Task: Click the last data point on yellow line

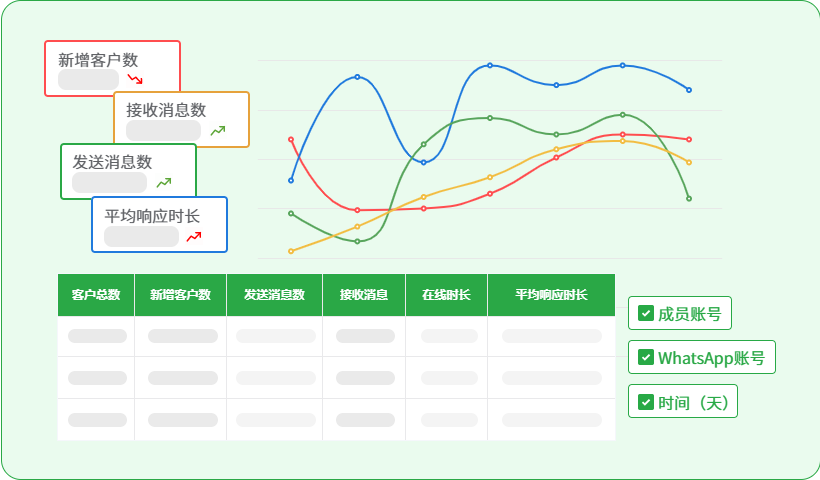Action: click(689, 162)
